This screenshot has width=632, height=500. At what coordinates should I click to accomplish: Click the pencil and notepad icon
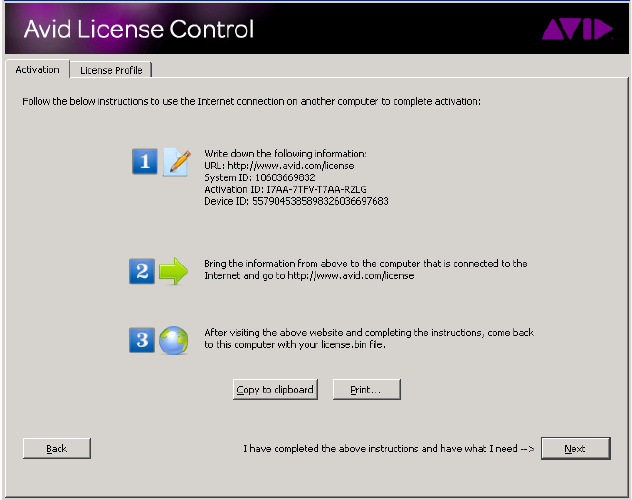pos(176,160)
